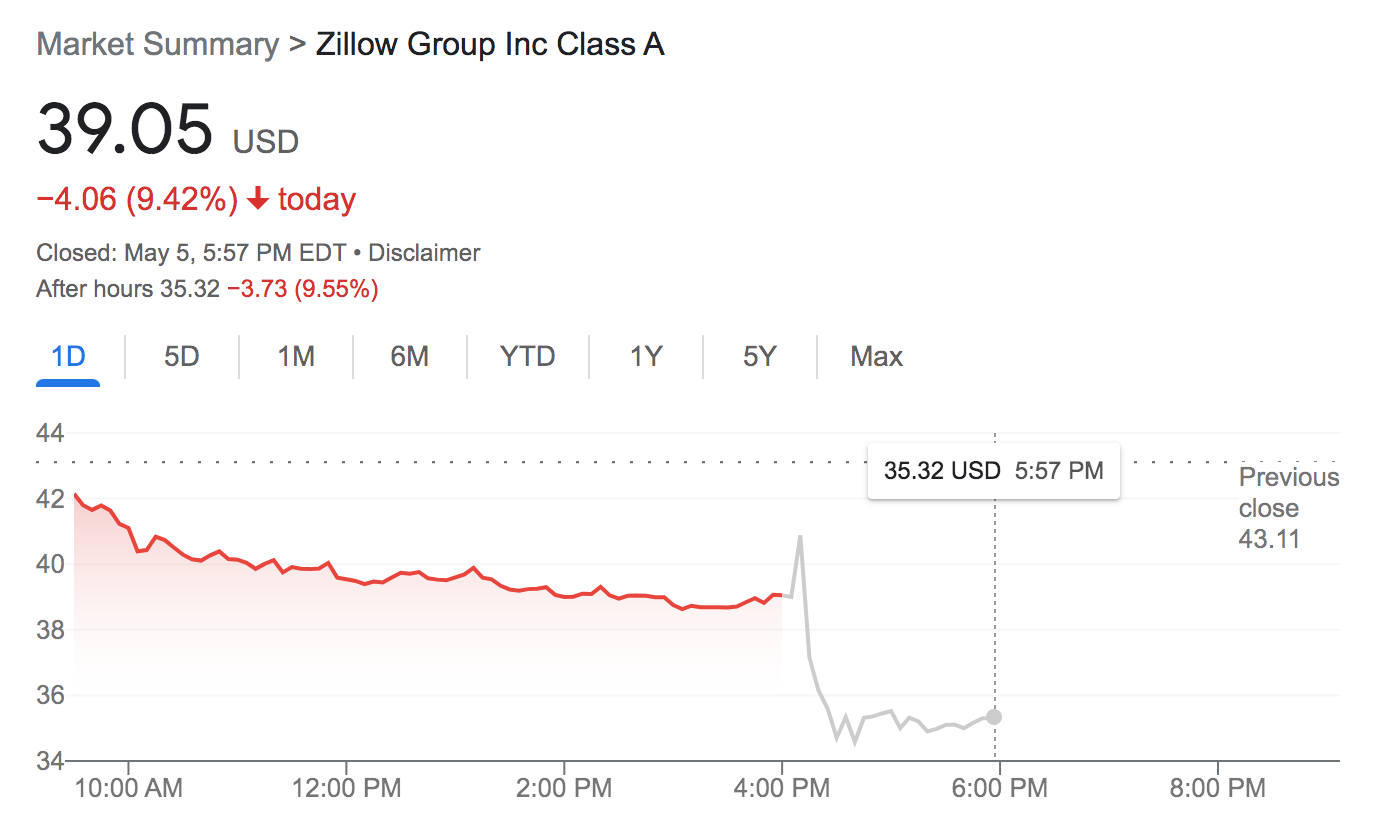Switch to the 1Y range tab

click(646, 357)
